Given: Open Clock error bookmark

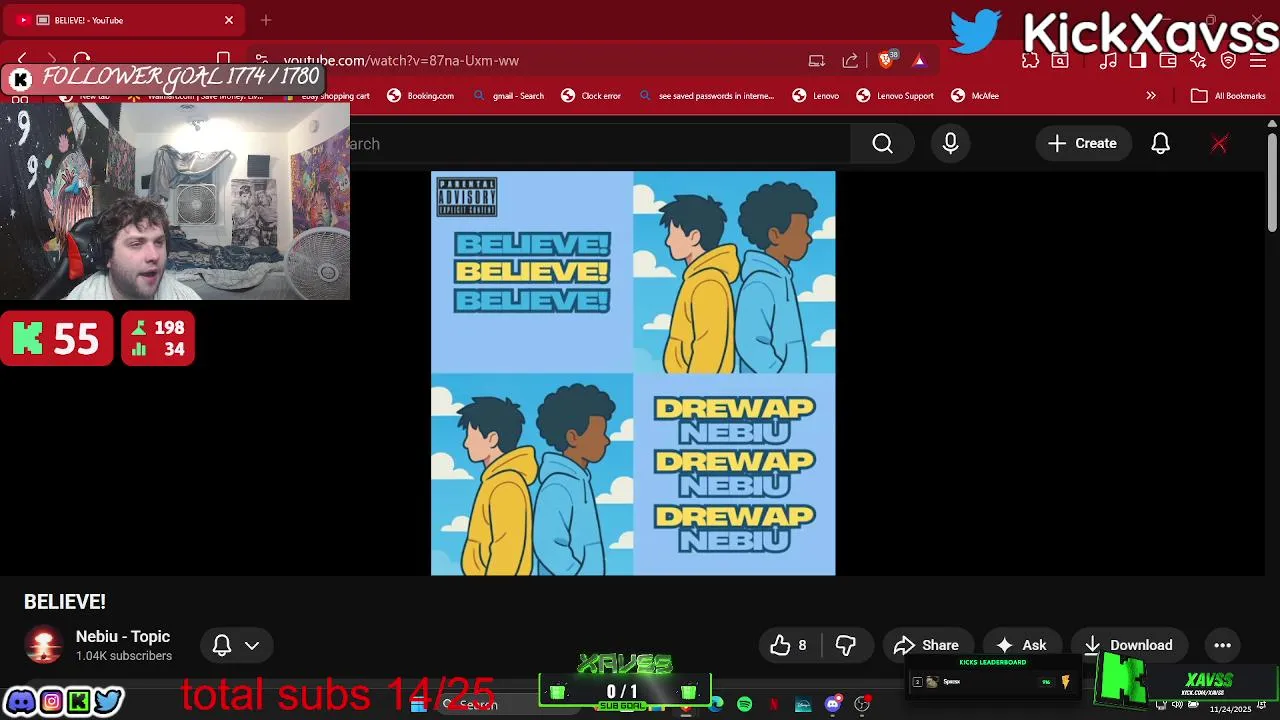Looking at the screenshot, I should (591, 96).
